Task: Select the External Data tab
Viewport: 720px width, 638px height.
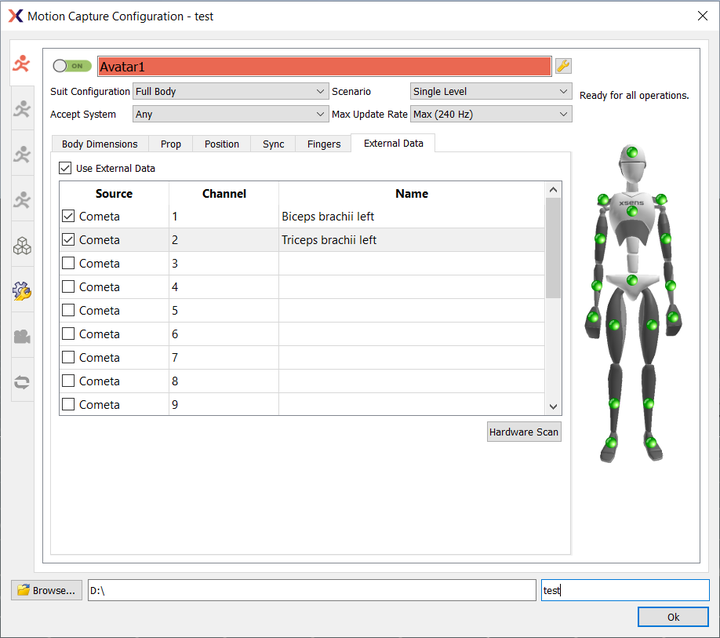Action: (x=394, y=143)
